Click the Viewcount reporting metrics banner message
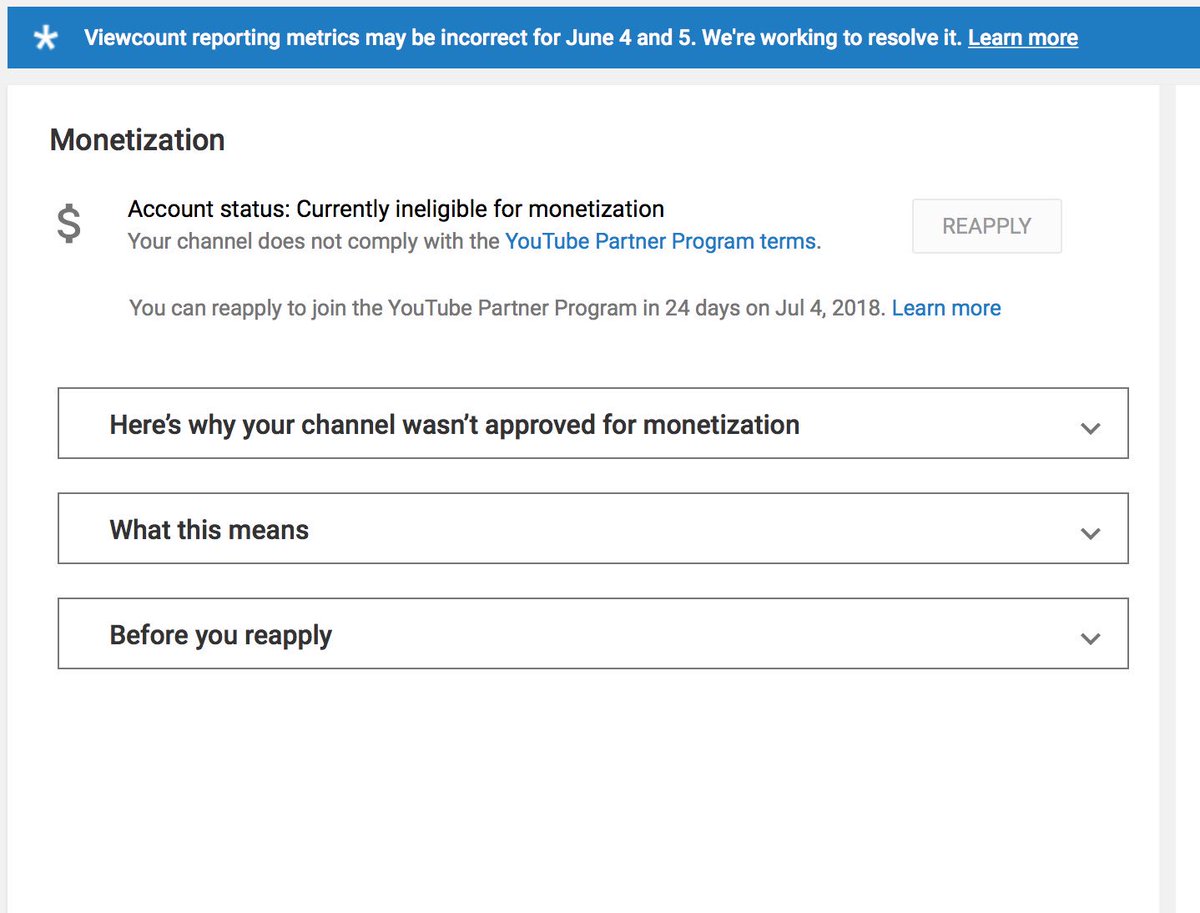Viewport: 1200px width, 913px height. click(524, 38)
